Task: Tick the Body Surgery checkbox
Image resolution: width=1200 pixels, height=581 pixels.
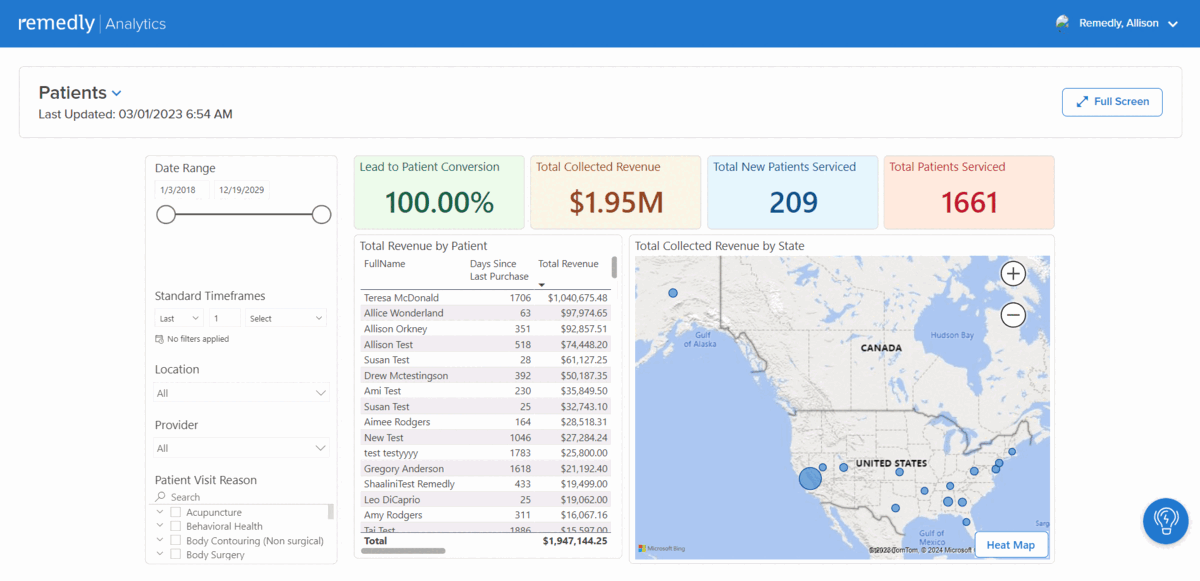Action: pyautogui.click(x=176, y=554)
